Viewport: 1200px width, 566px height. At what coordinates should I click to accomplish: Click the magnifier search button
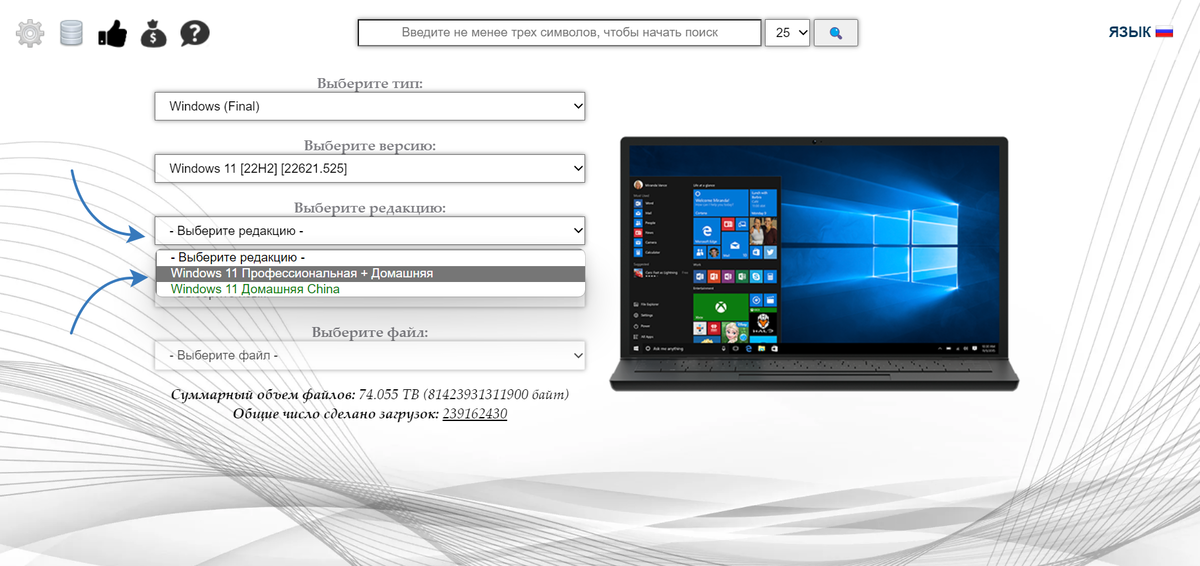pos(836,33)
